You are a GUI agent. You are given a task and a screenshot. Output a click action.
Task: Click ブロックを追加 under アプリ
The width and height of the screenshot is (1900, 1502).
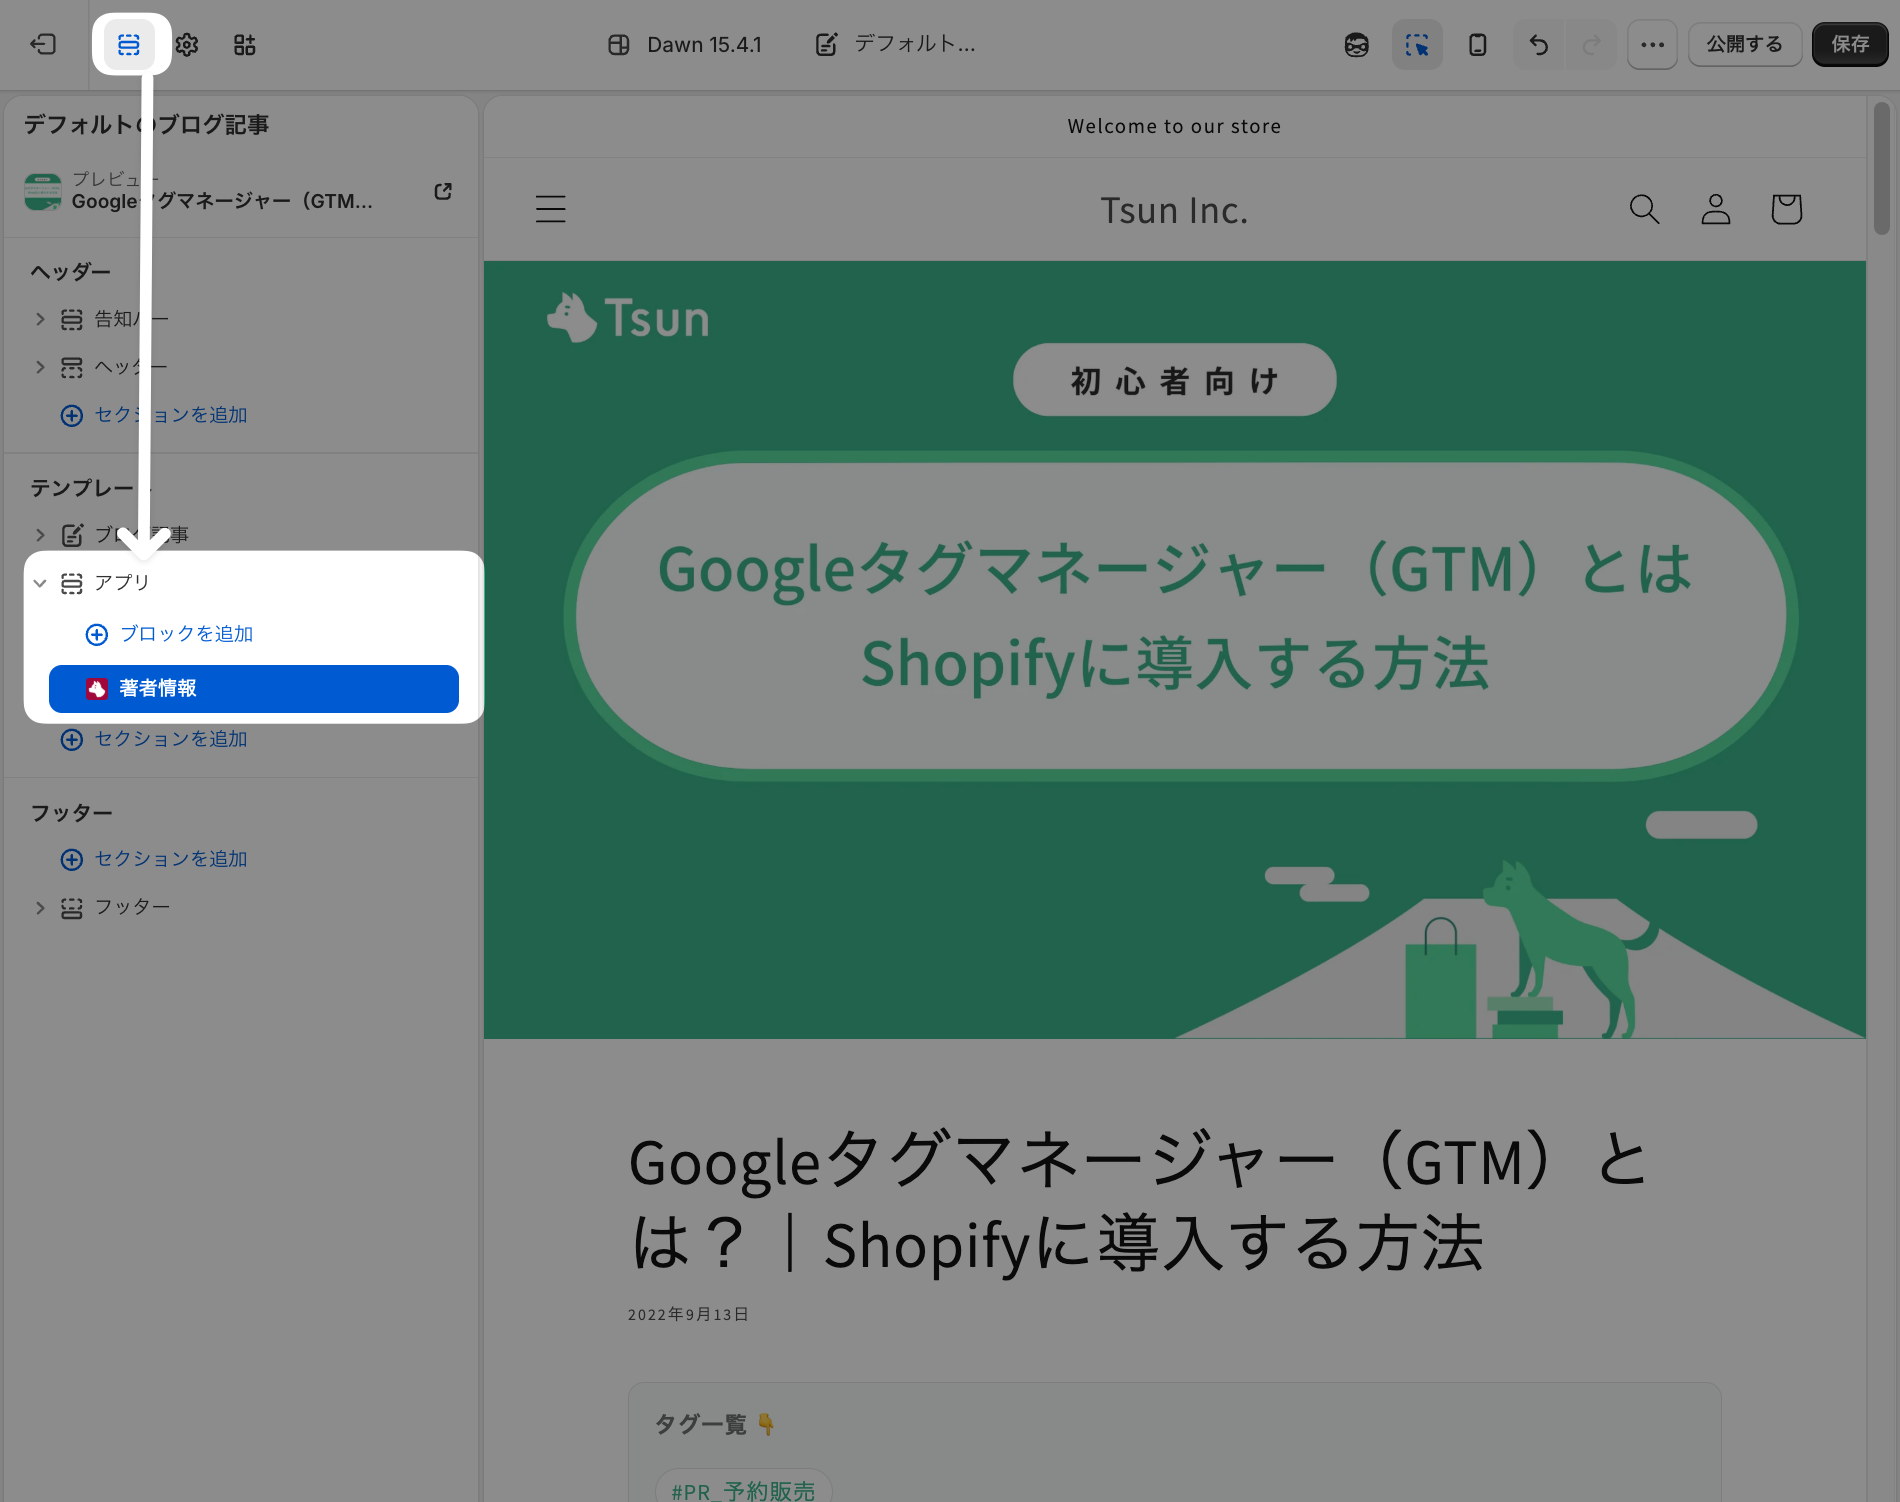click(170, 634)
